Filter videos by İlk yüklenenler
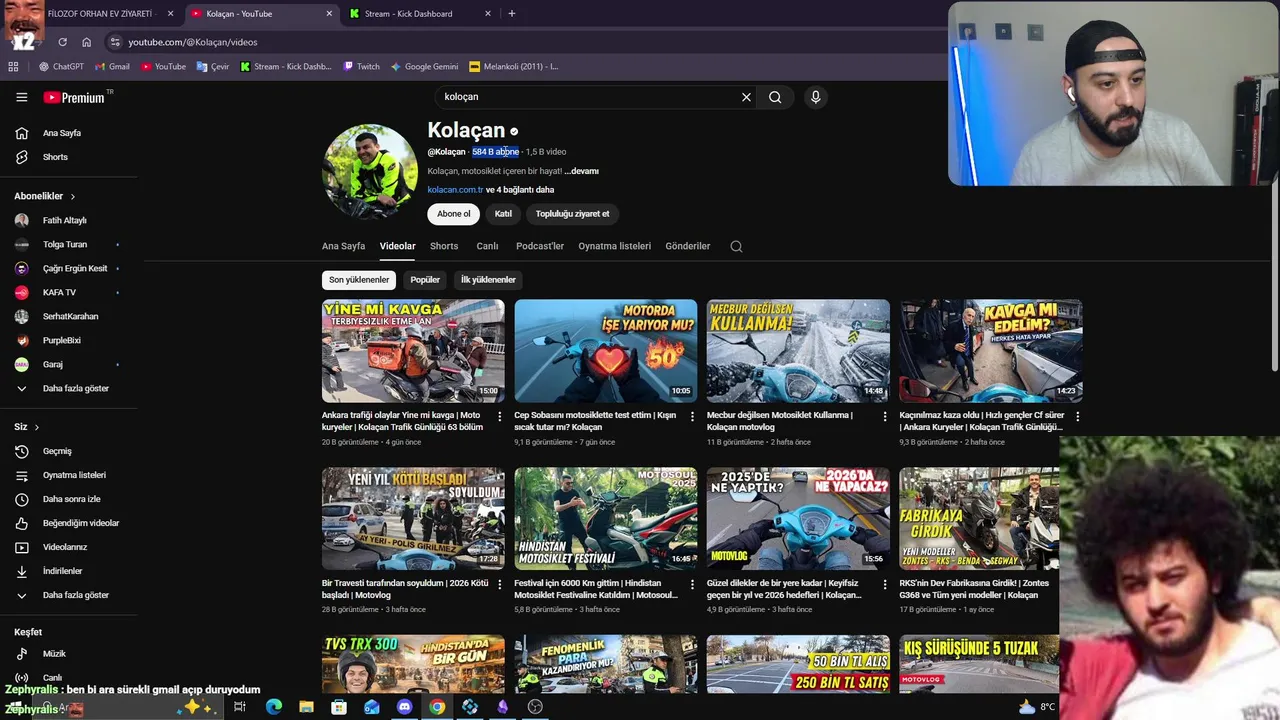Screen dimensions: 1280x720 coord(488,280)
